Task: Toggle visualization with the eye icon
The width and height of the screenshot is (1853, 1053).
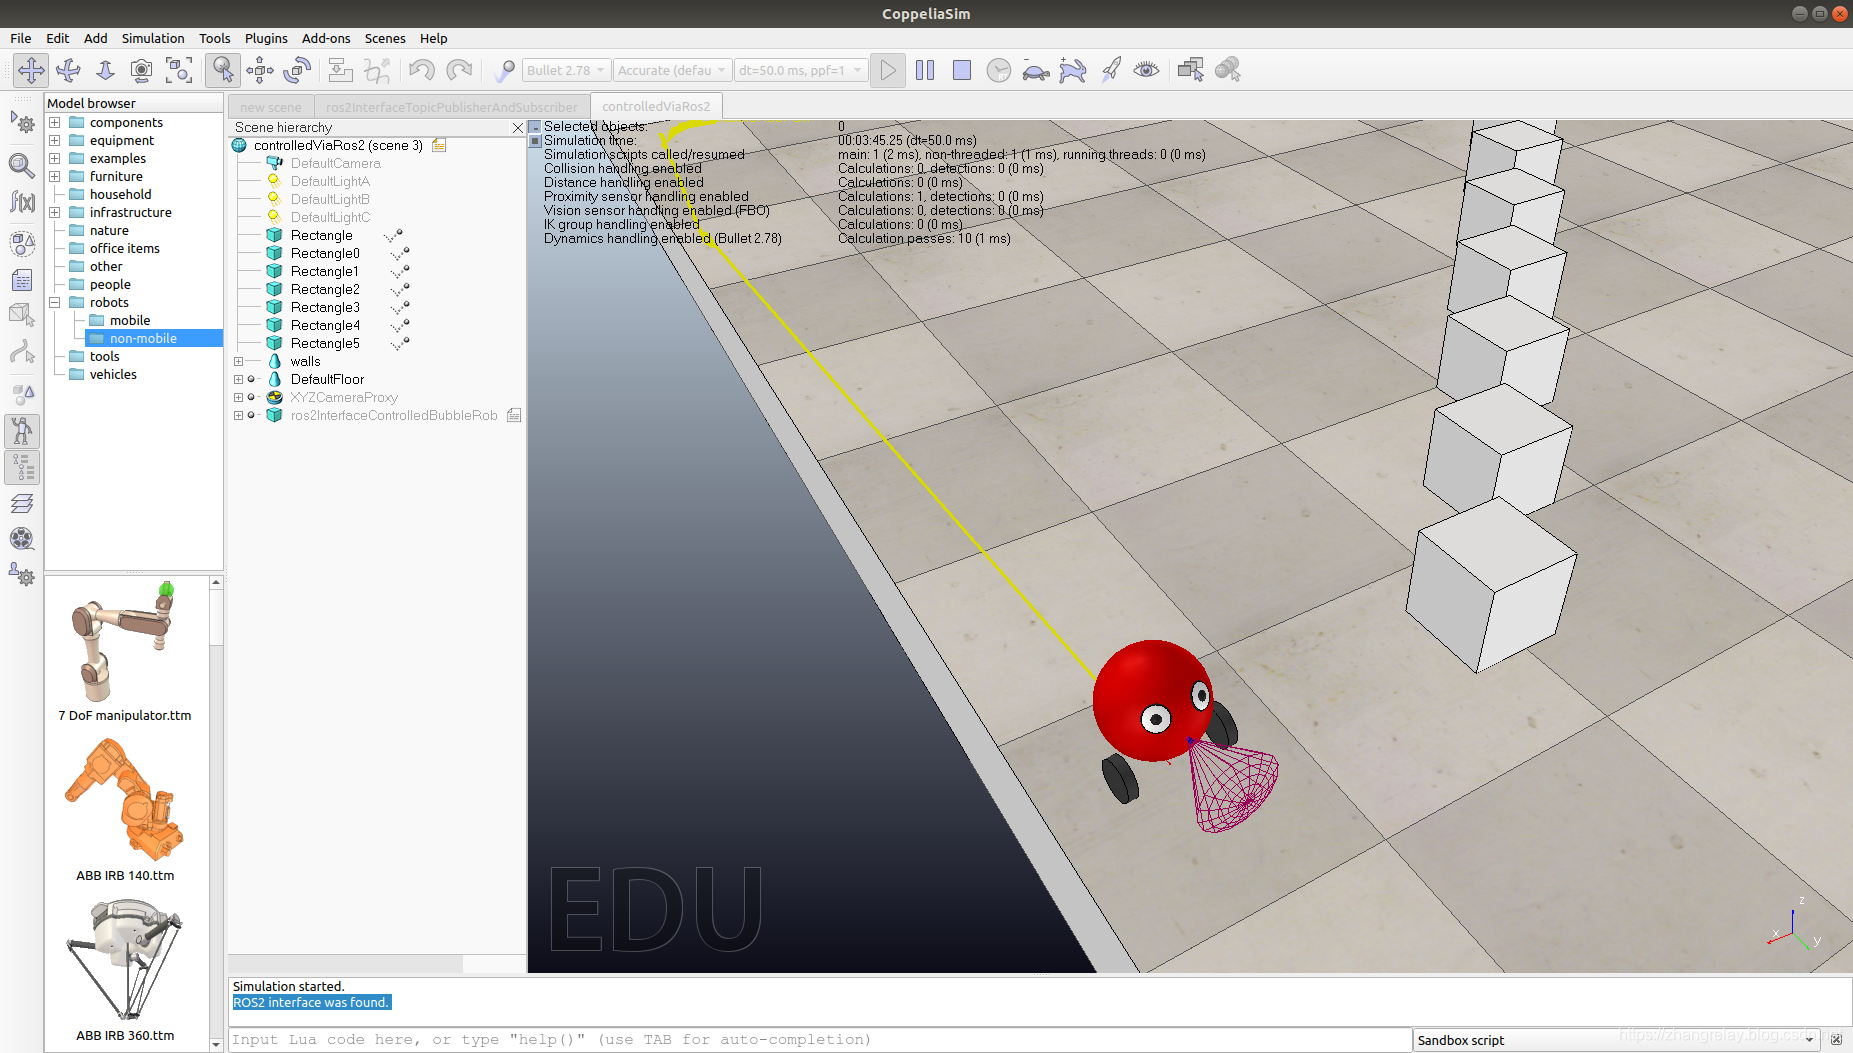Action: click(x=1147, y=70)
